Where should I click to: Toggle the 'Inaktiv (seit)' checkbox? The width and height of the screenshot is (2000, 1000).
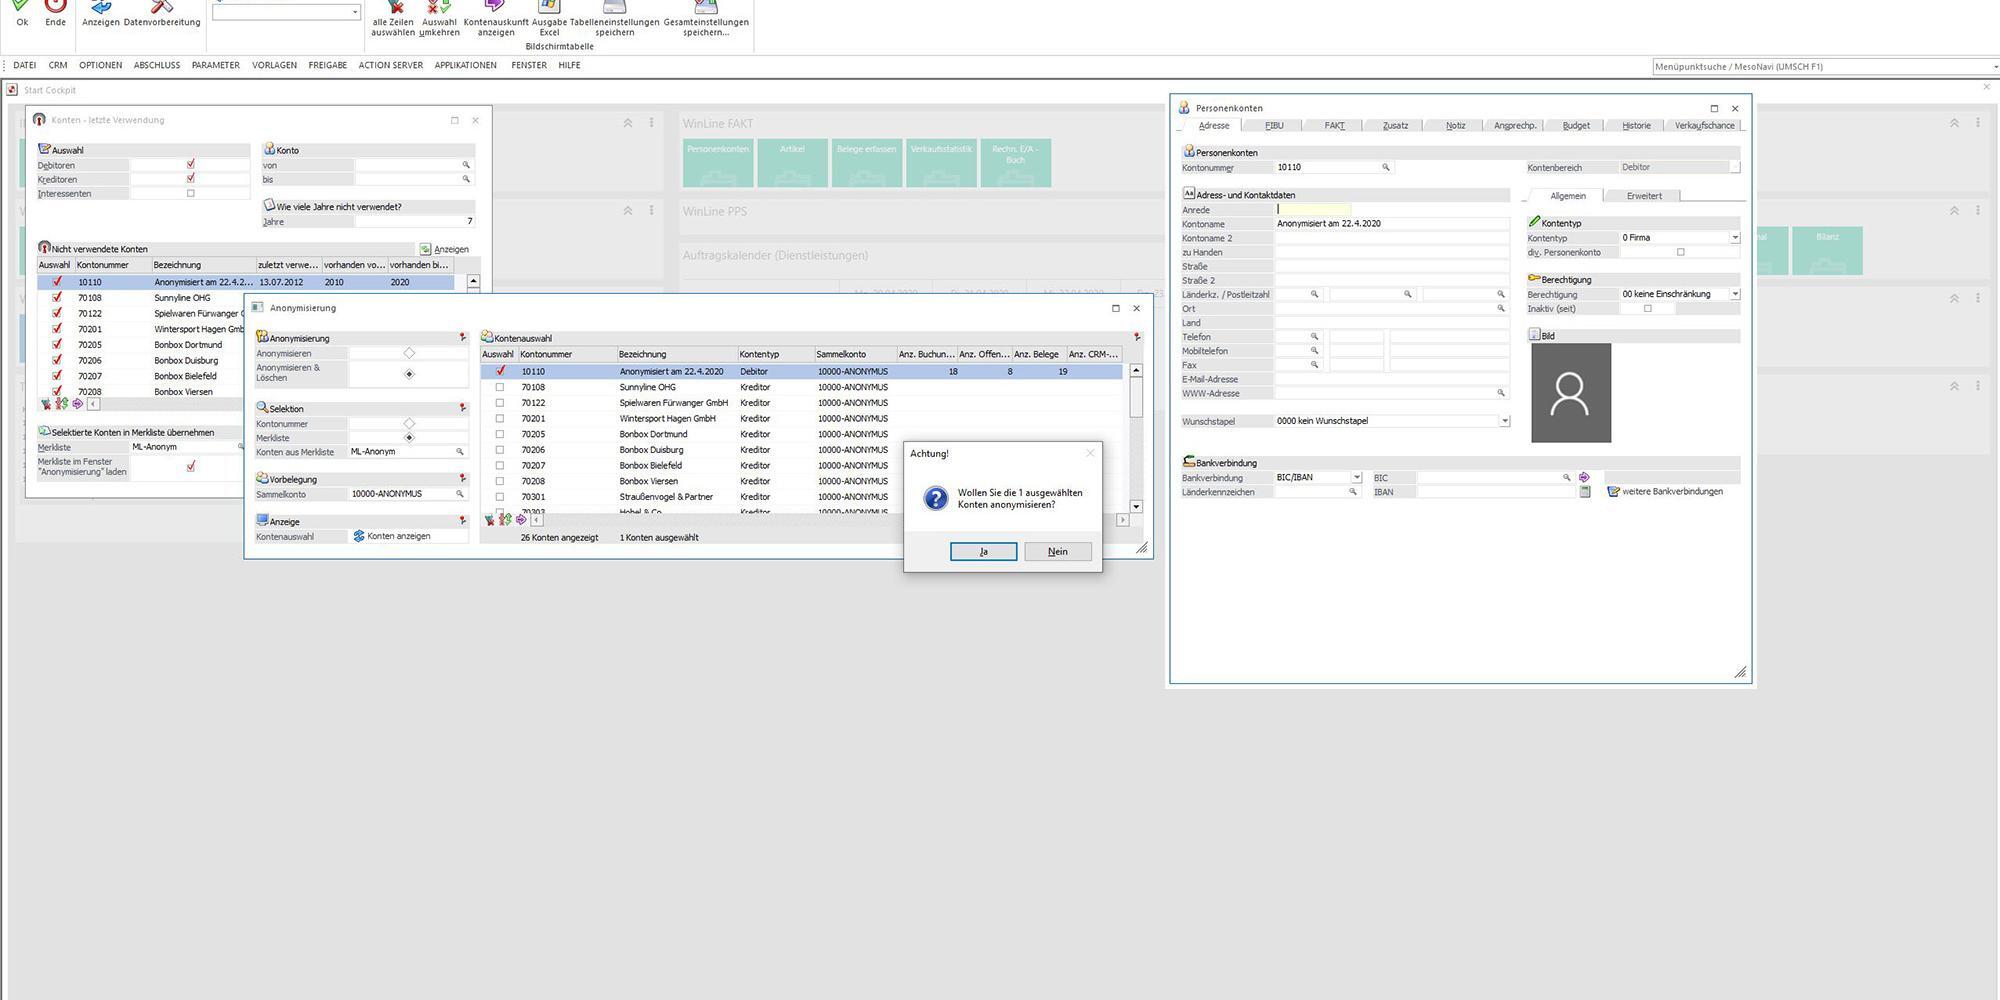[x=1648, y=308]
